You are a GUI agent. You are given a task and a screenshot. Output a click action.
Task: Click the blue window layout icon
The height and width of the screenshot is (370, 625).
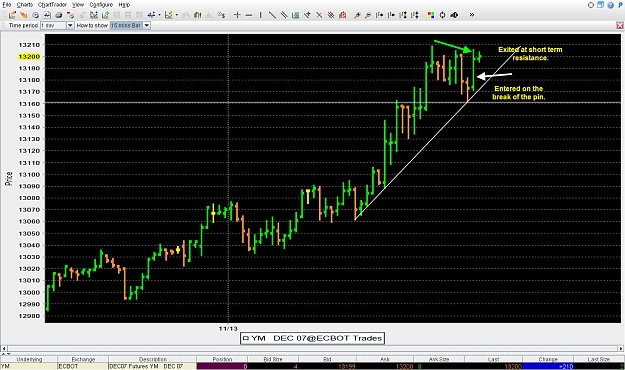coord(600,5)
